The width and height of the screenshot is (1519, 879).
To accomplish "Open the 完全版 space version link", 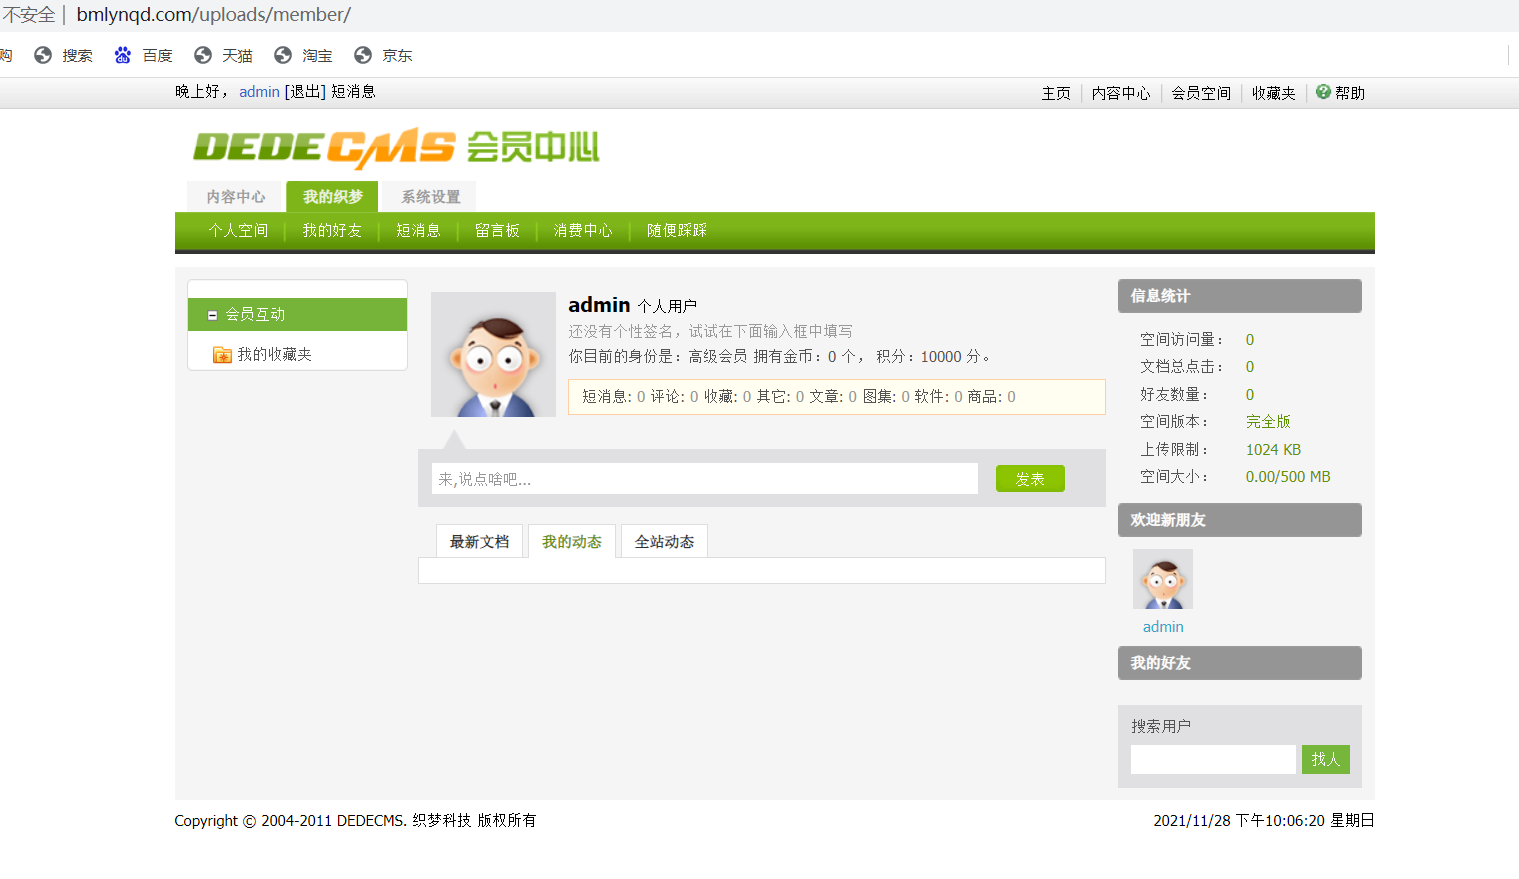I will [x=1267, y=421].
